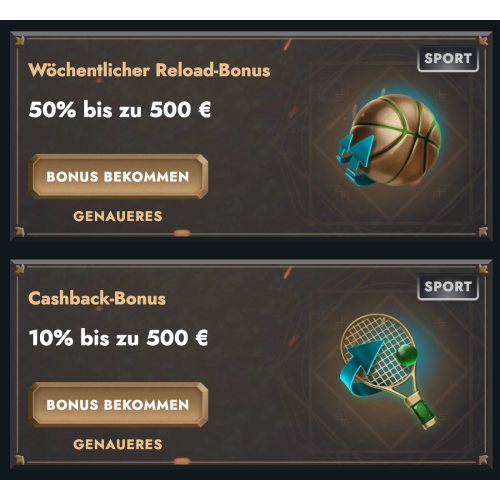Click the tennis racket icon
500x500 pixels.
(388, 371)
